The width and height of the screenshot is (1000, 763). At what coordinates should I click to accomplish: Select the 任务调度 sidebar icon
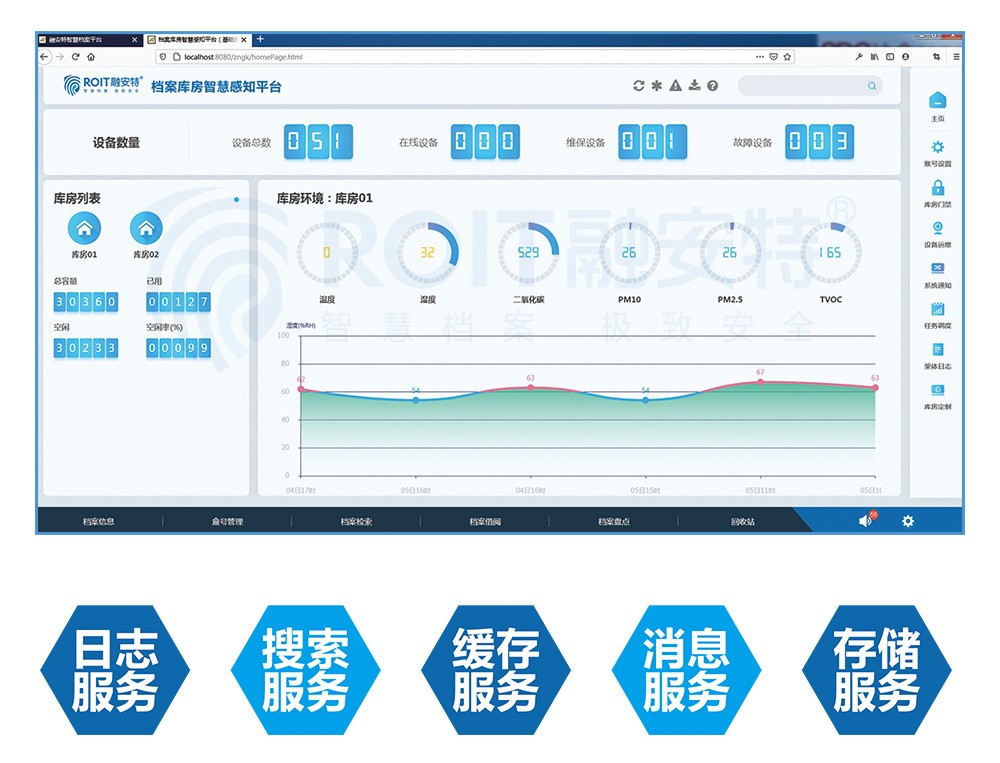[937, 309]
